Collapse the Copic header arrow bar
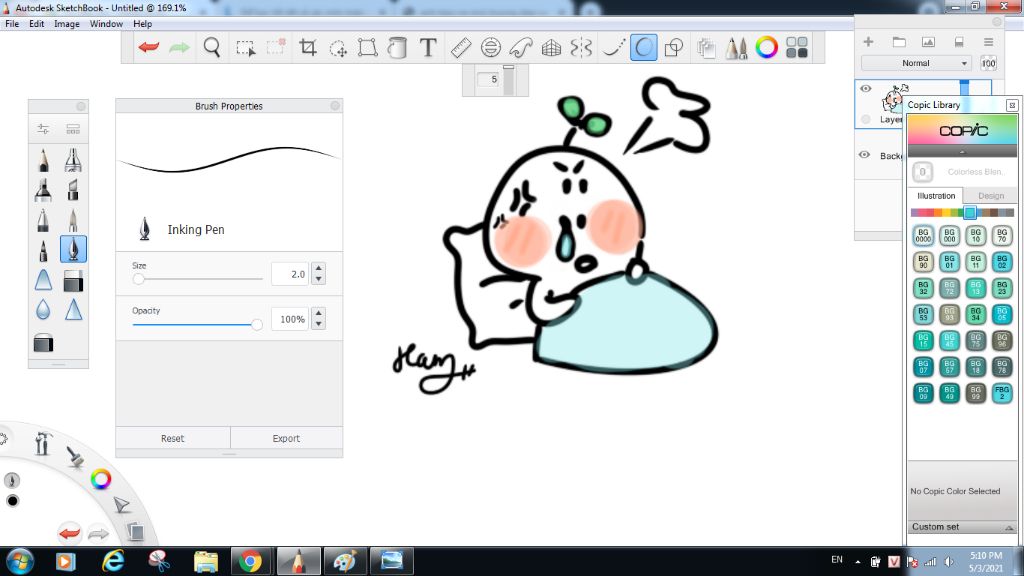The width and height of the screenshot is (1024, 576). click(962, 152)
